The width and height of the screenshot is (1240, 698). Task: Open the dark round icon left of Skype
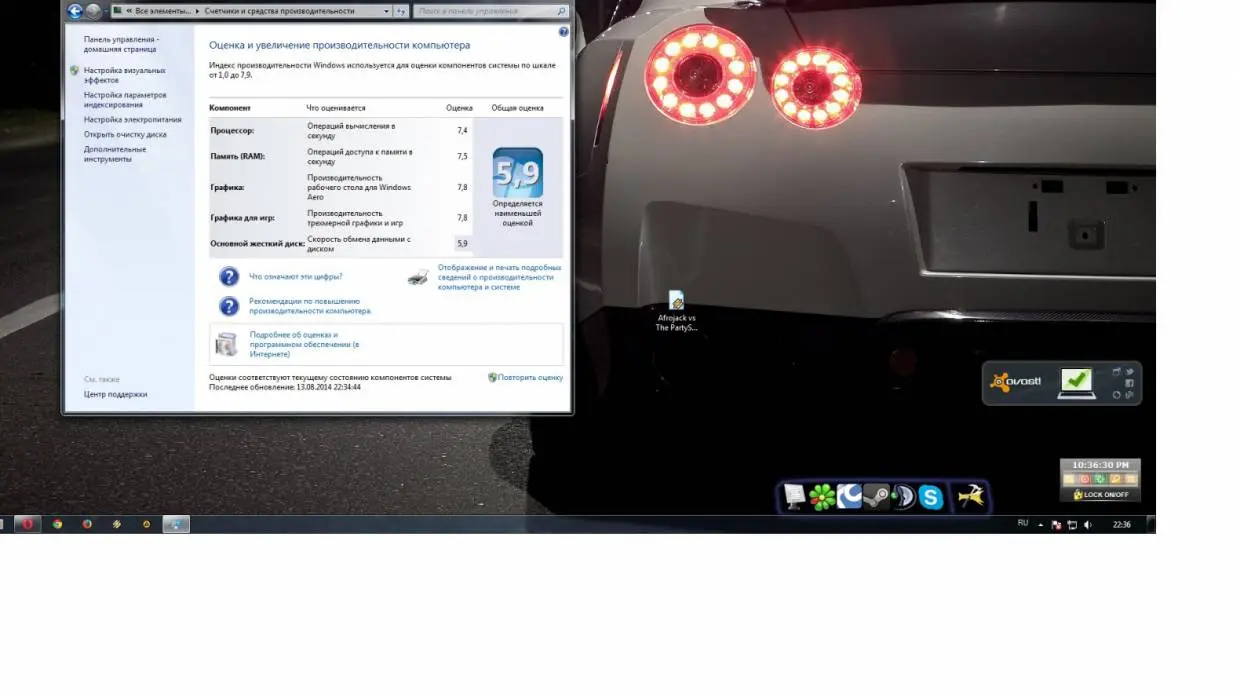(x=903, y=496)
